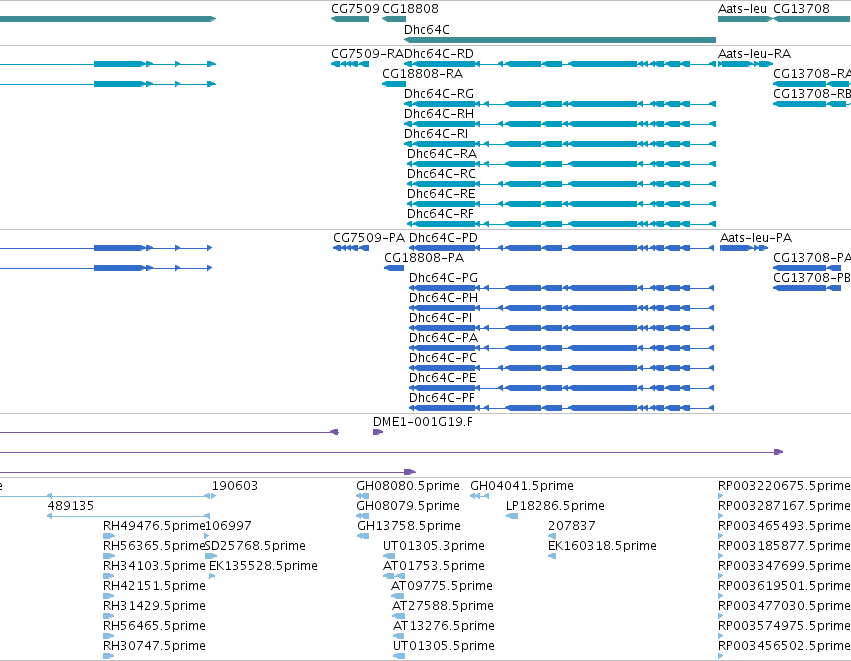This screenshot has width=851, height=661.
Task: Select the 489135 feature label
Action: click(x=71, y=506)
